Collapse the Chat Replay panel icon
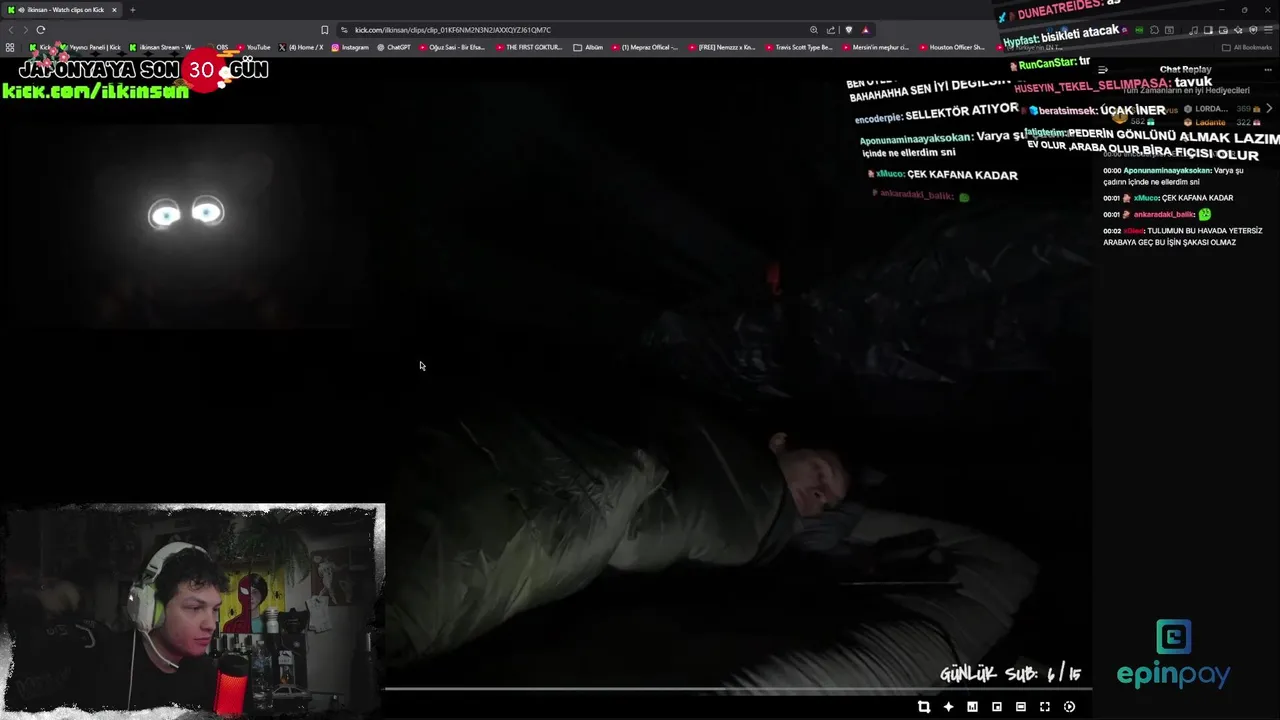 click(1103, 70)
